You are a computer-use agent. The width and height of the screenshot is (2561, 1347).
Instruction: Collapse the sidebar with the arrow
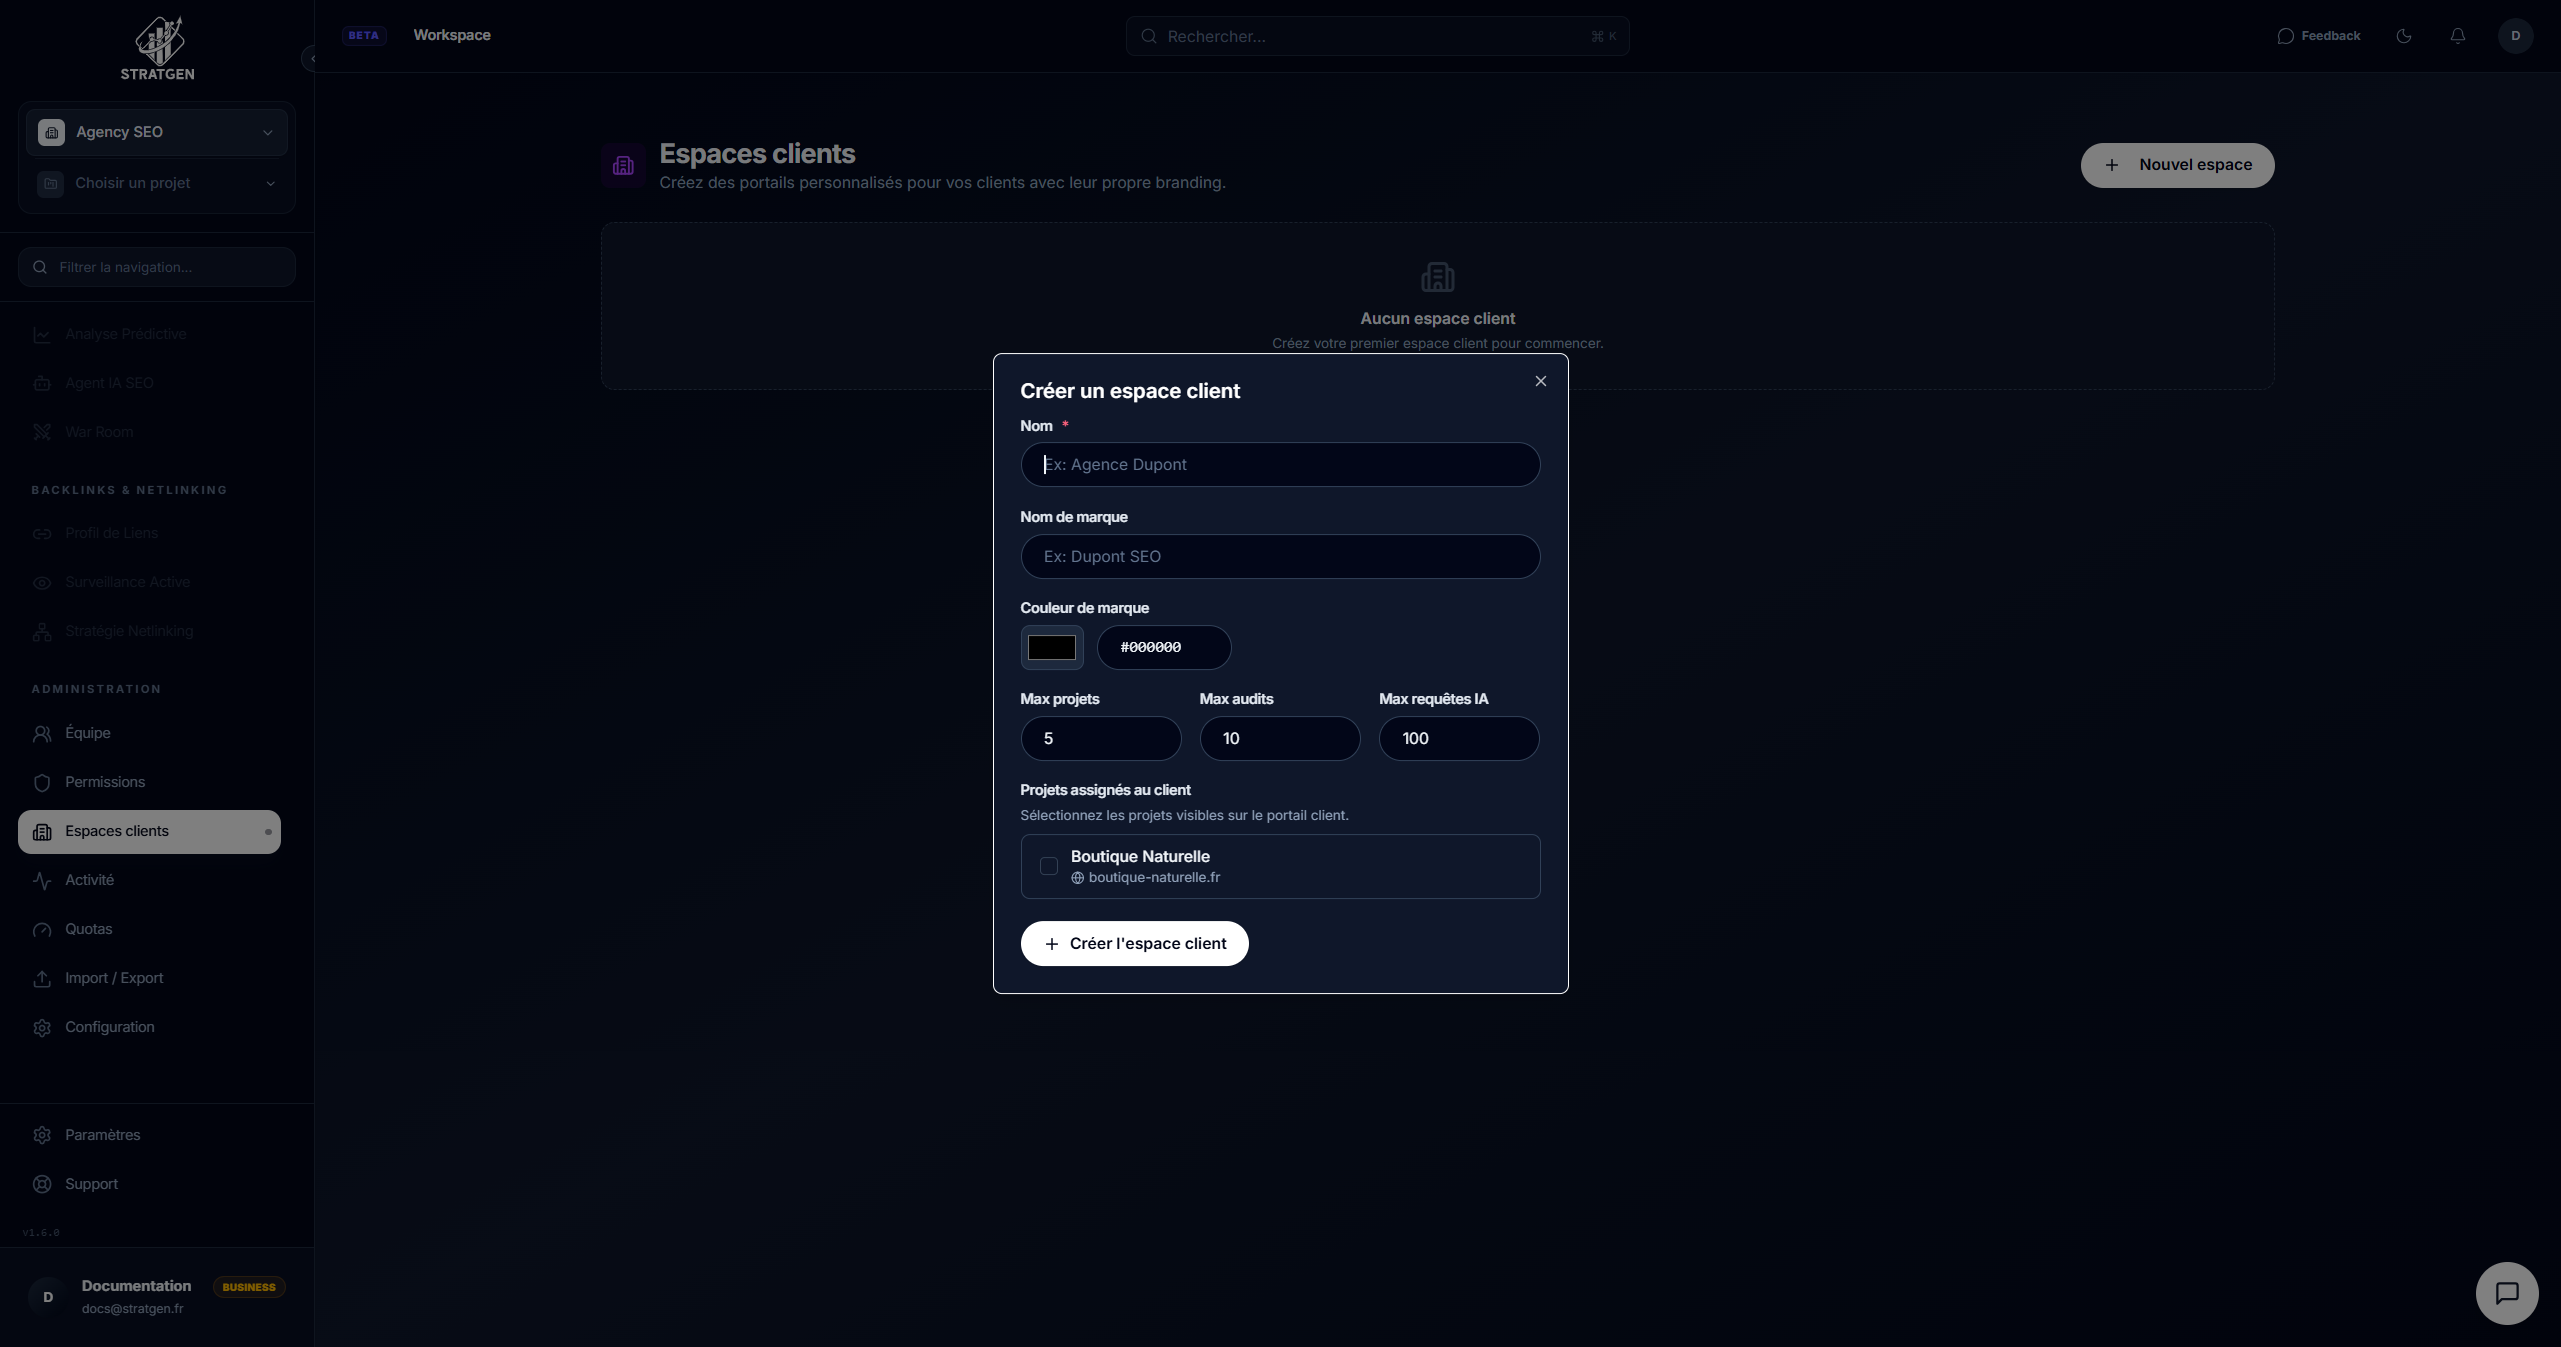310,59
